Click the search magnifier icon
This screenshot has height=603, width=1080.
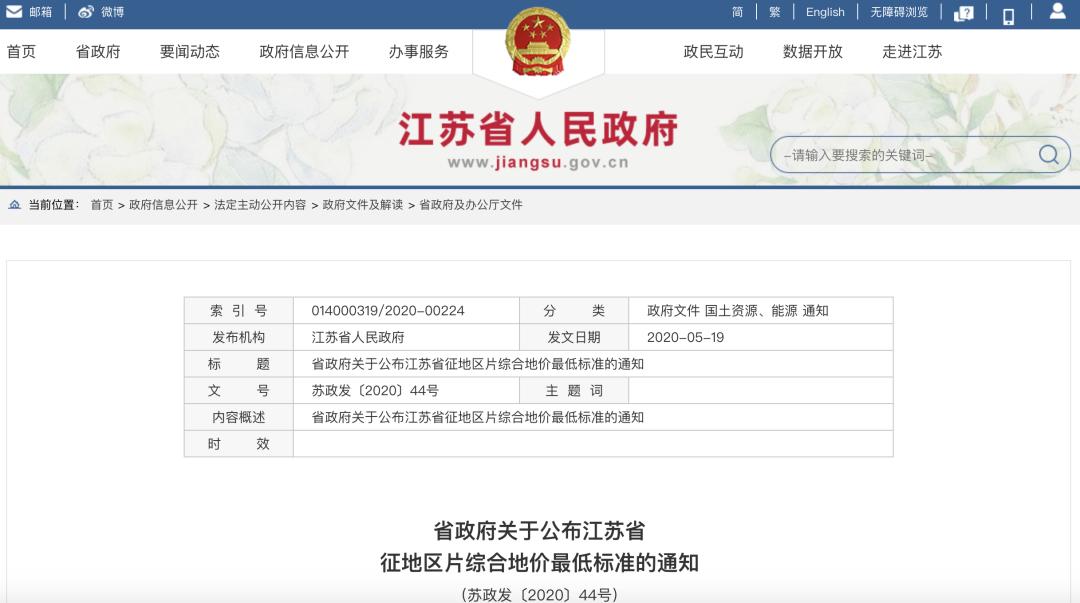point(1047,154)
